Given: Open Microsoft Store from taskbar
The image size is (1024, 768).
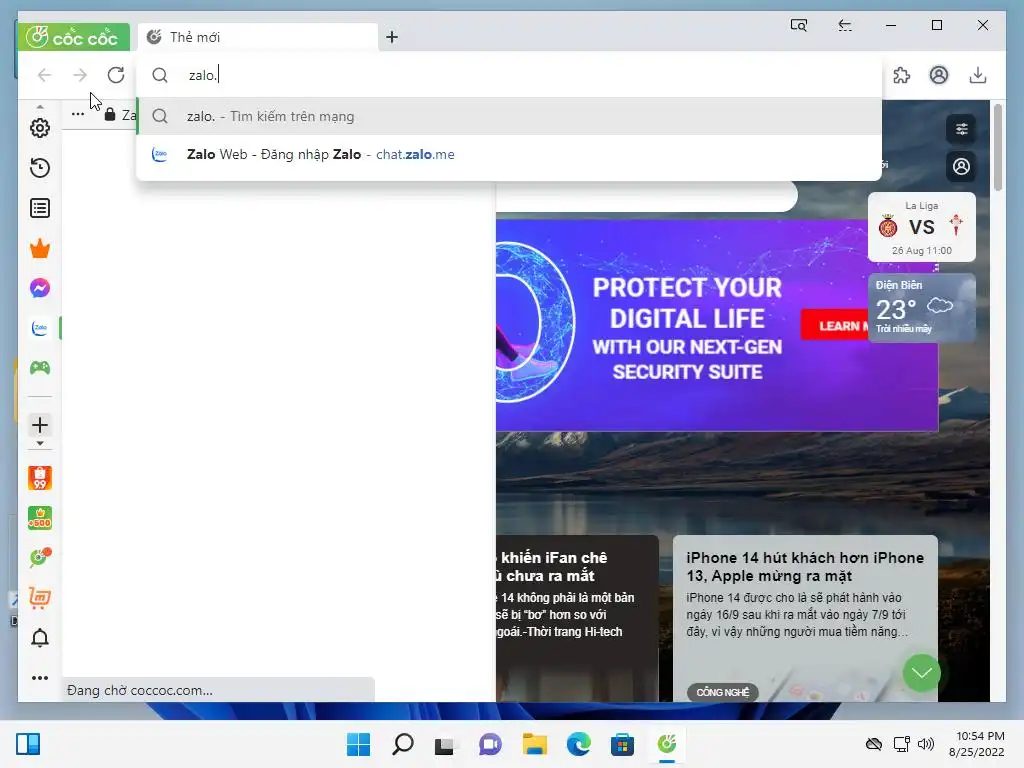Looking at the screenshot, I should coord(622,744).
